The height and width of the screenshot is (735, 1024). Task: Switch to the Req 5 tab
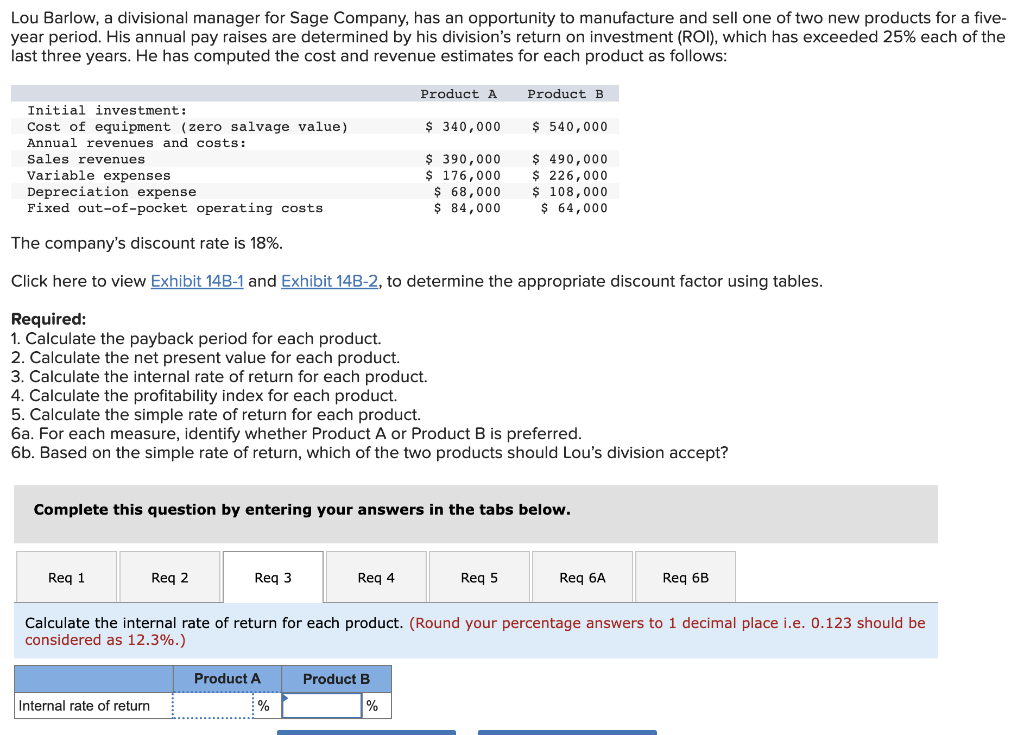(478, 576)
